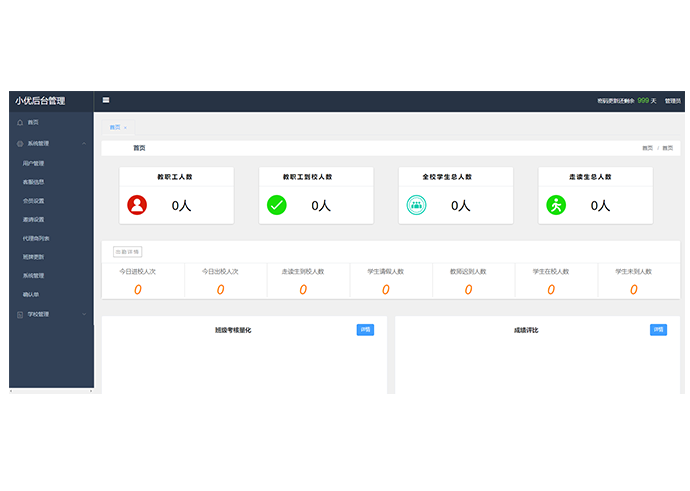Open 班牌更新 in the sidebar submenu
The width and height of the screenshot is (690, 491).
pyautogui.click(x=51, y=257)
